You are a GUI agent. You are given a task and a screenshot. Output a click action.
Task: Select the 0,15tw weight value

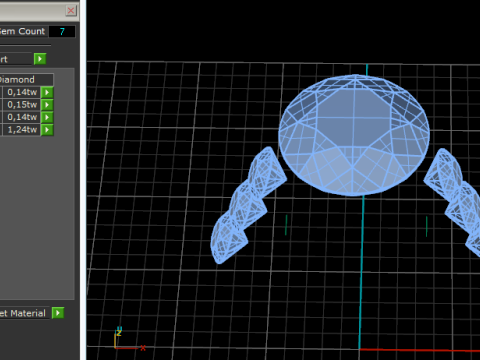pos(21,105)
